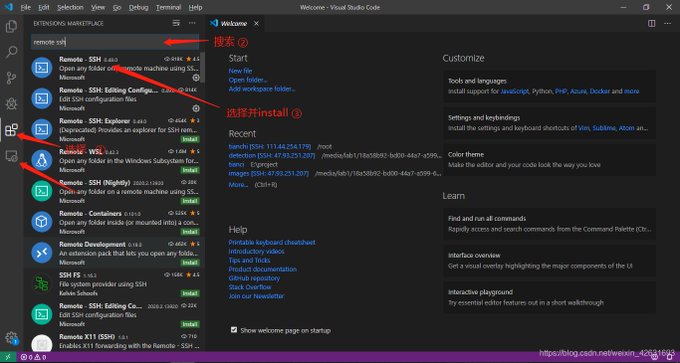Screen dimensions: 680x363
Task: Install Remote - SSH: Explorer extension
Action: pyautogui.click(x=190, y=139)
